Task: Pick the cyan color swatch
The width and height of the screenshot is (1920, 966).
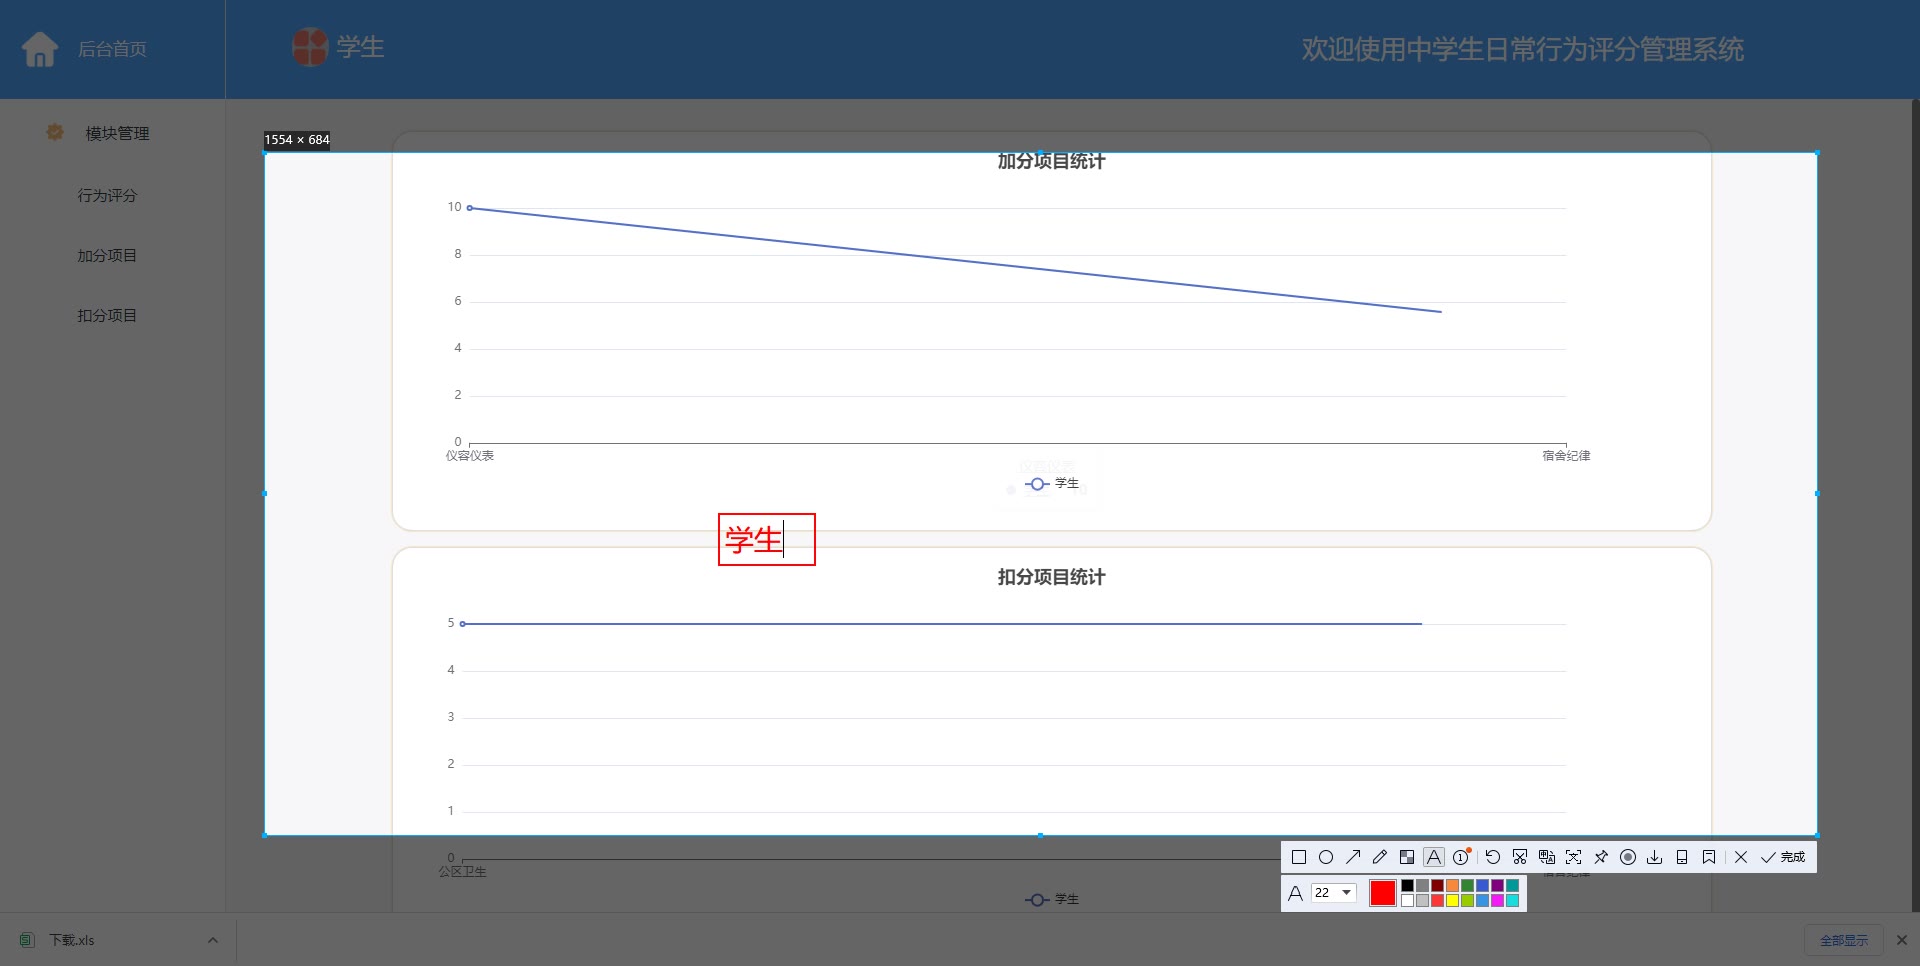Action: tap(1512, 900)
